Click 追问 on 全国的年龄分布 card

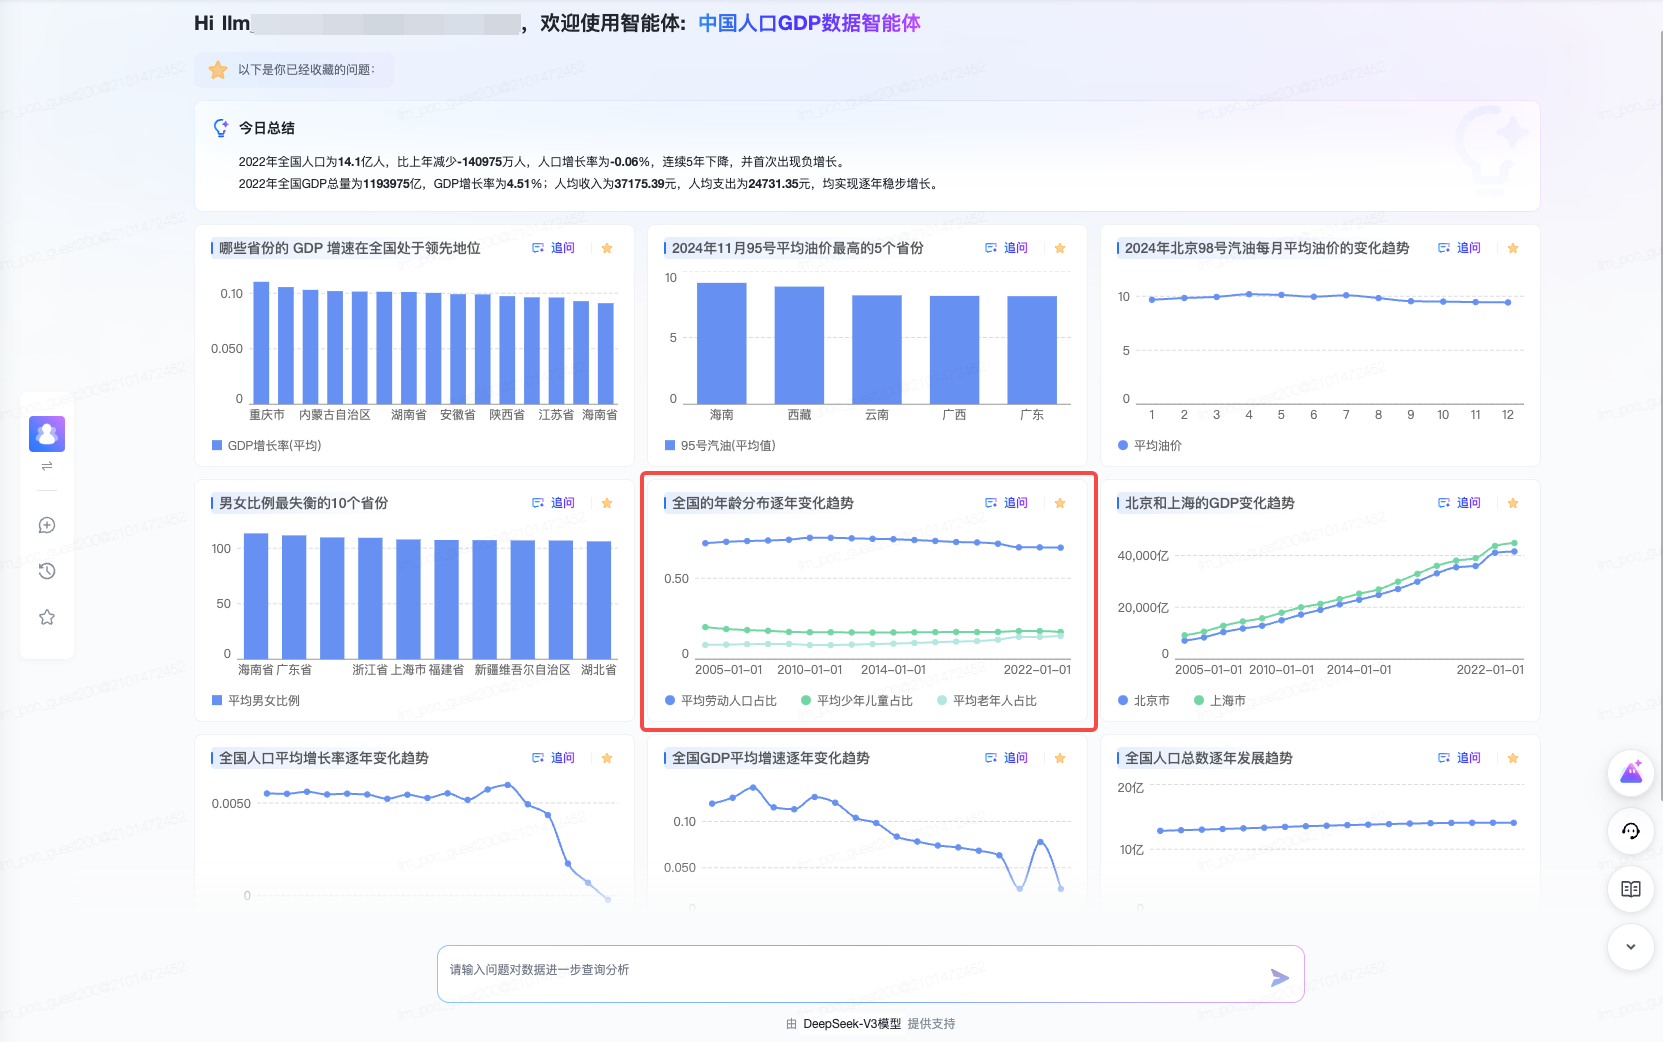[1007, 503]
